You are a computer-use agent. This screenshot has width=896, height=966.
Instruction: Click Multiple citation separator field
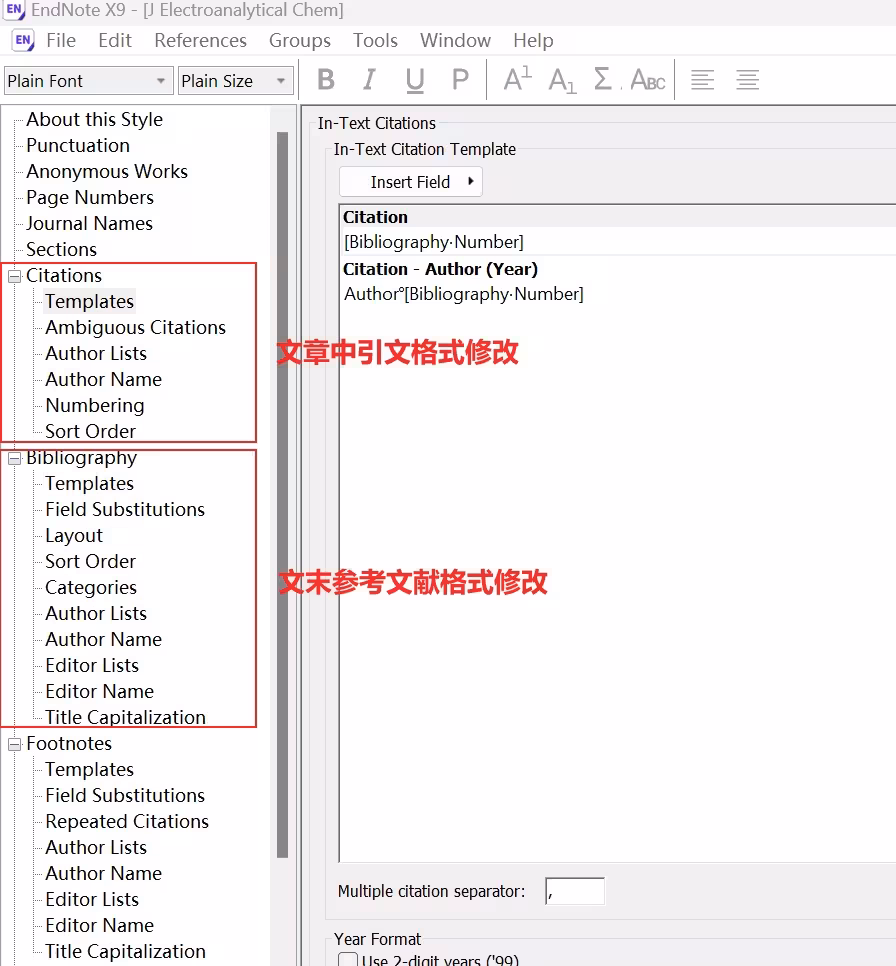point(575,891)
